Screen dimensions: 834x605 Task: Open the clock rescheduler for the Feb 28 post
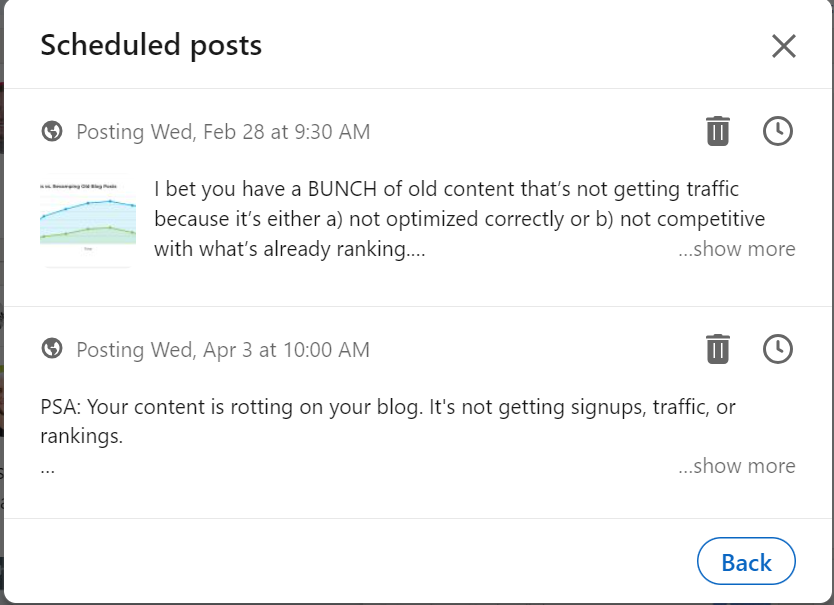click(777, 130)
